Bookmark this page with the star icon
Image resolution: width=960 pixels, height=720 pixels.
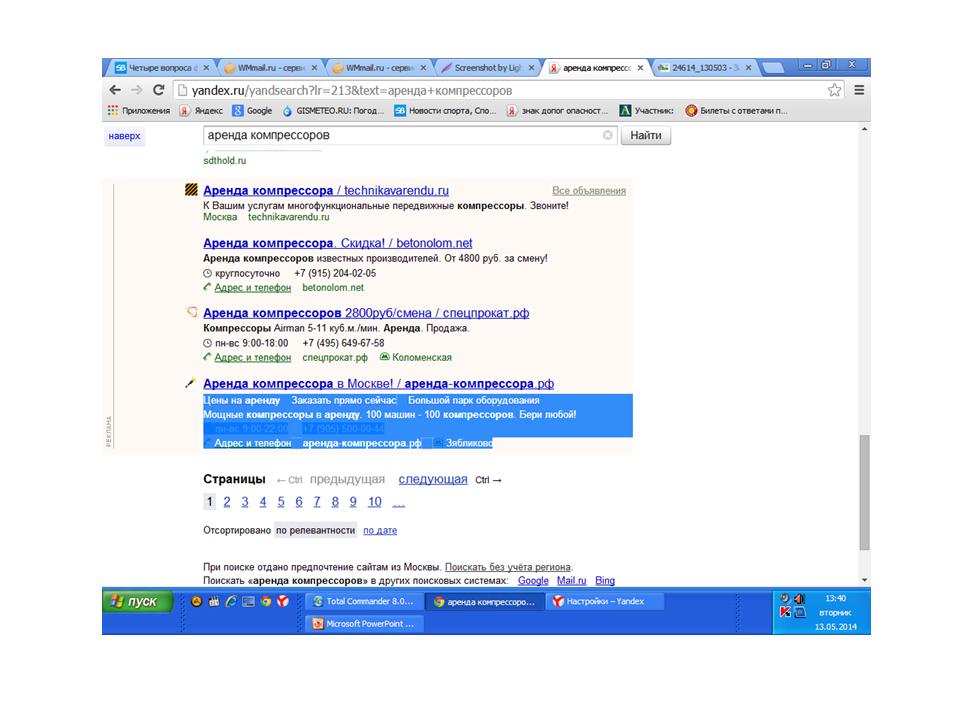click(834, 90)
